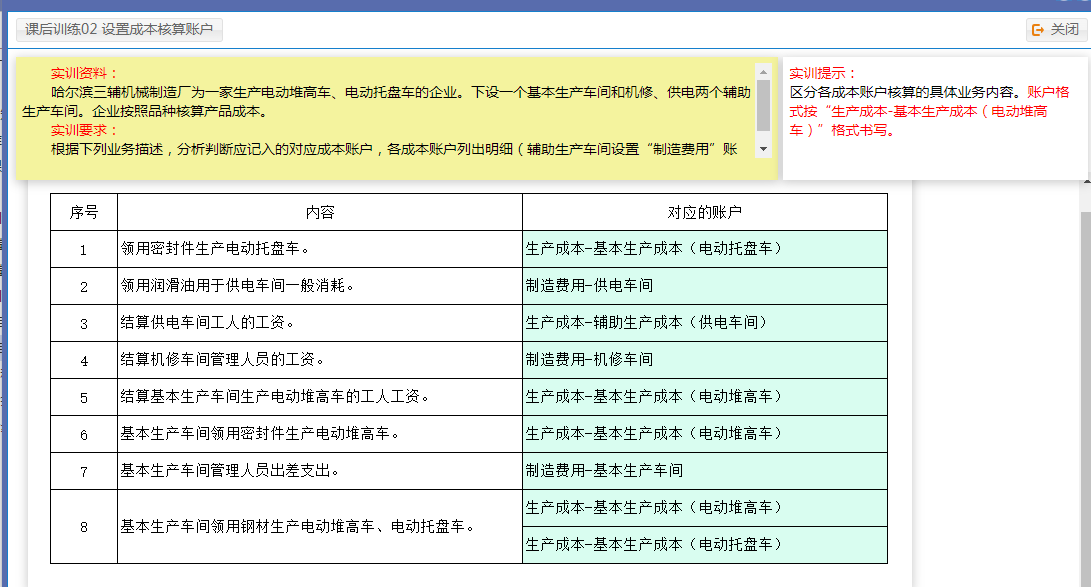Click the 实训资料： heading
Image resolution: width=1091 pixels, height=587 pixels.
coord(85,73)
